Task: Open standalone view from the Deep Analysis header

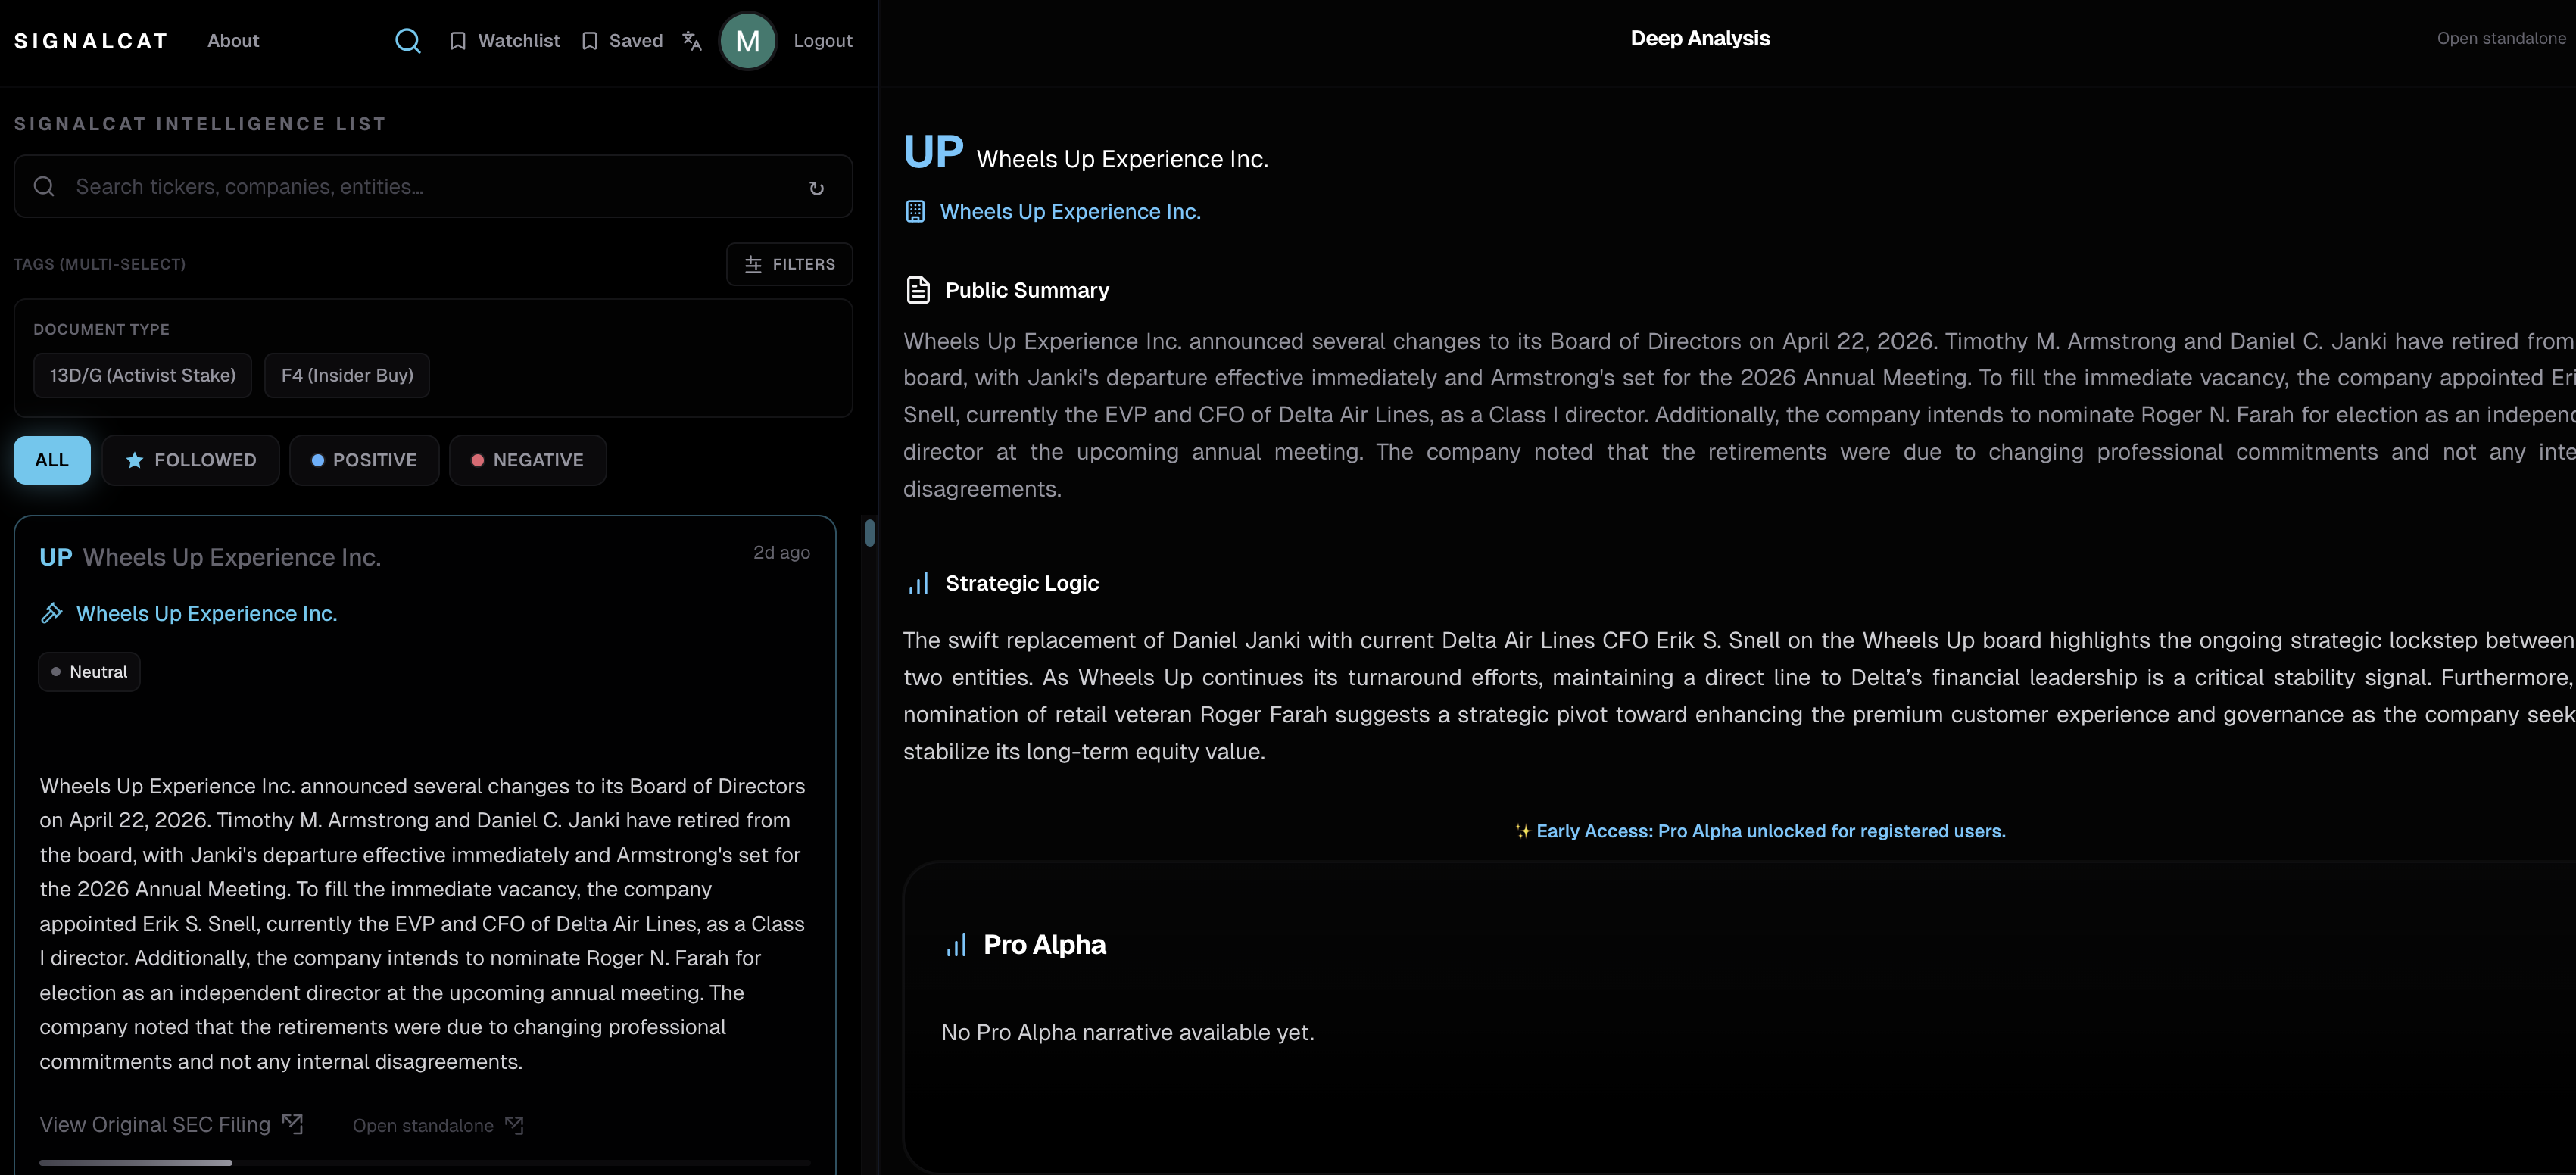Action: 2501,39
